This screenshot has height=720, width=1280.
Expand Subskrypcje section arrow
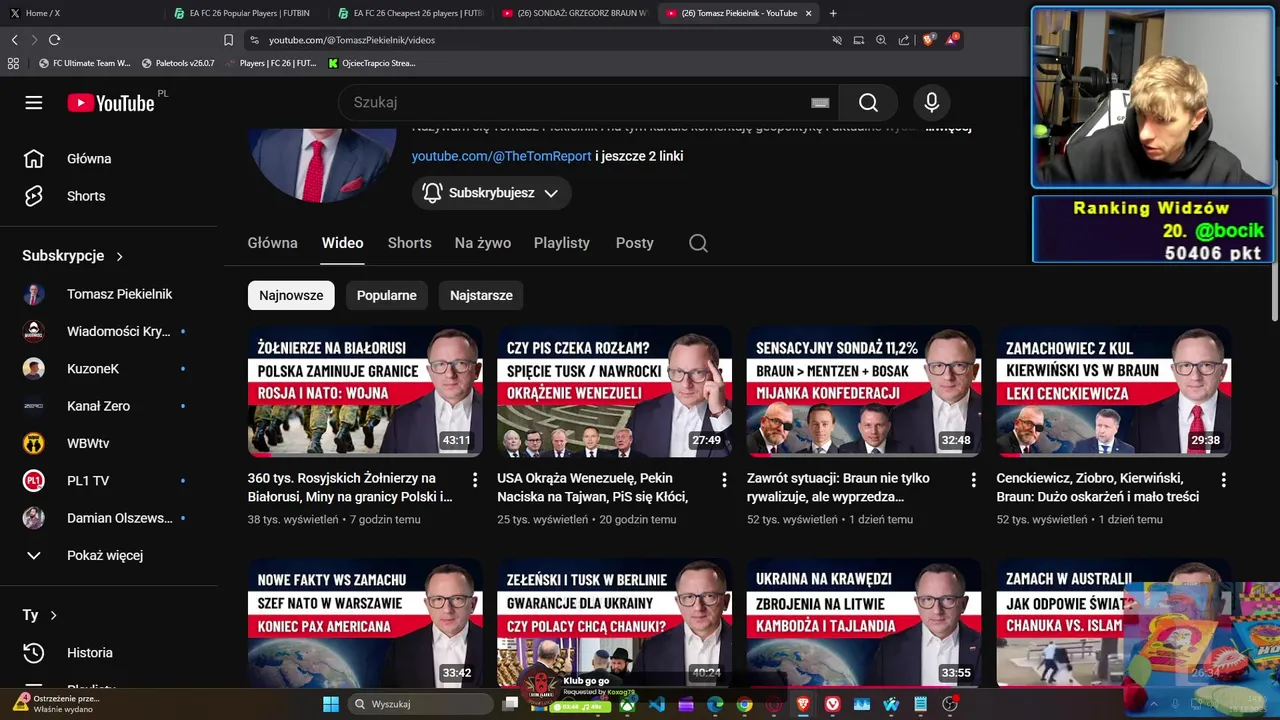(119, 256)
